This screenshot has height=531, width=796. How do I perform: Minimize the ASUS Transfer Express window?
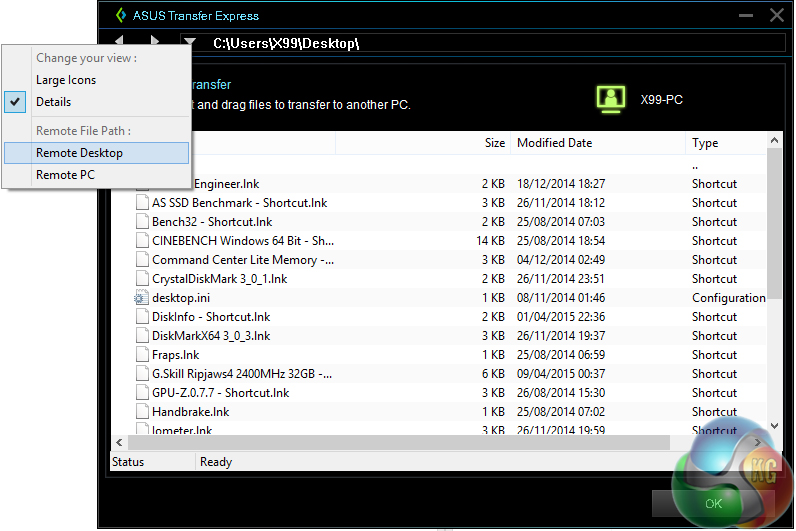pyautogui.click(x=746, y=16)
